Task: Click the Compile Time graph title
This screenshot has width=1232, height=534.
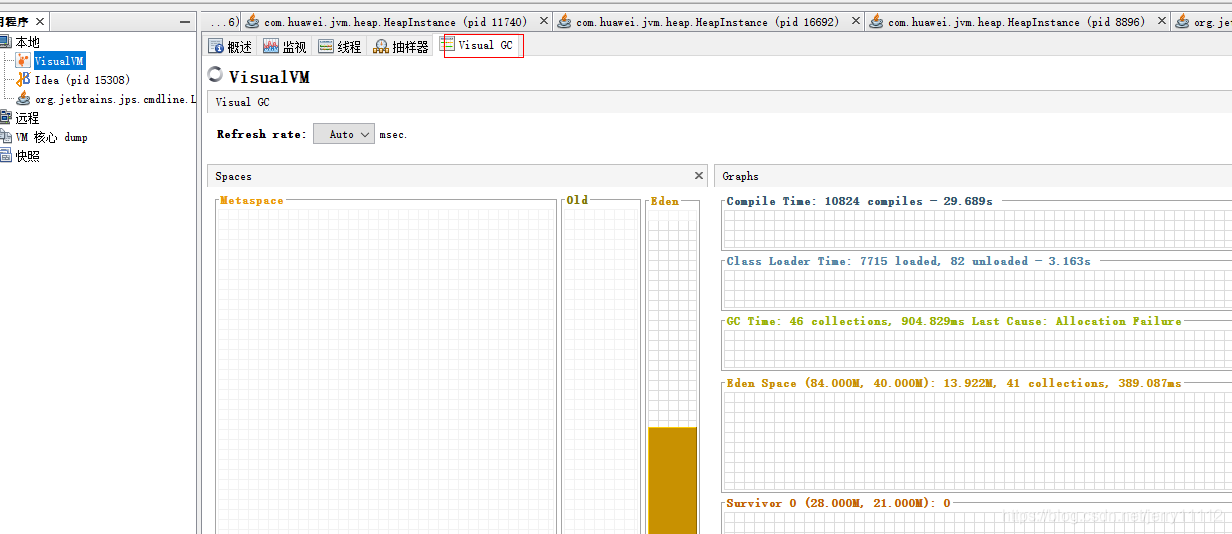Action: click(860, 201)
